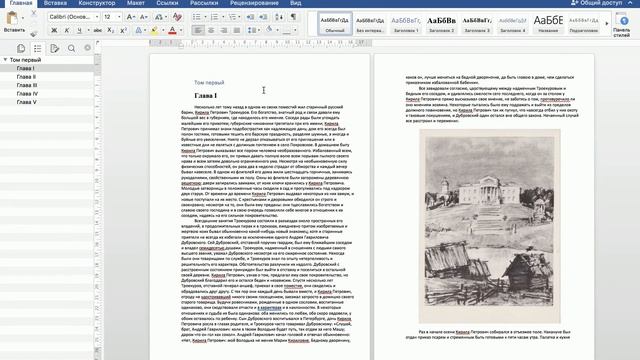Go to Глава III in navigation pane
Image resolution: width=640 pixels, height=360 pixels.
[27, 85]
